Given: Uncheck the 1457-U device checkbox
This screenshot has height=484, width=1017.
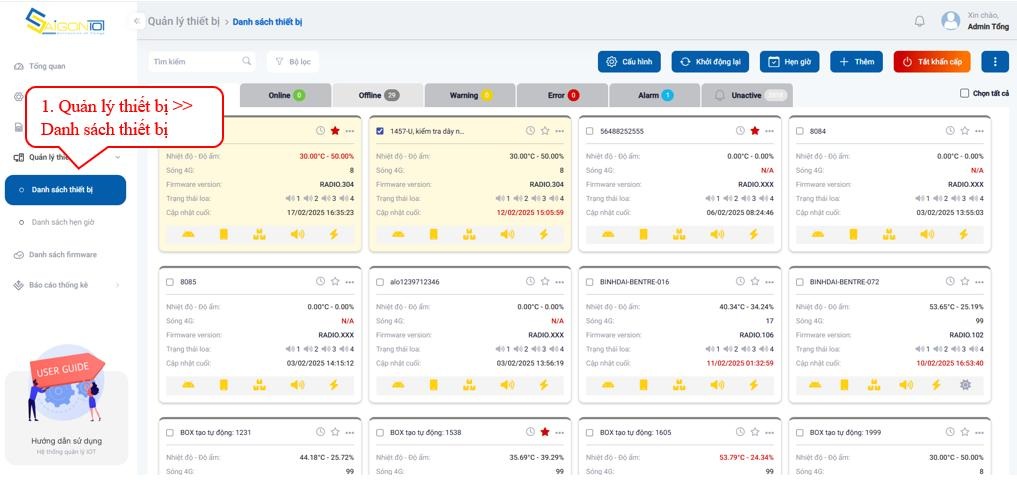Looking at the screenshot, I should pyautogui.click(x=379, y=131).
